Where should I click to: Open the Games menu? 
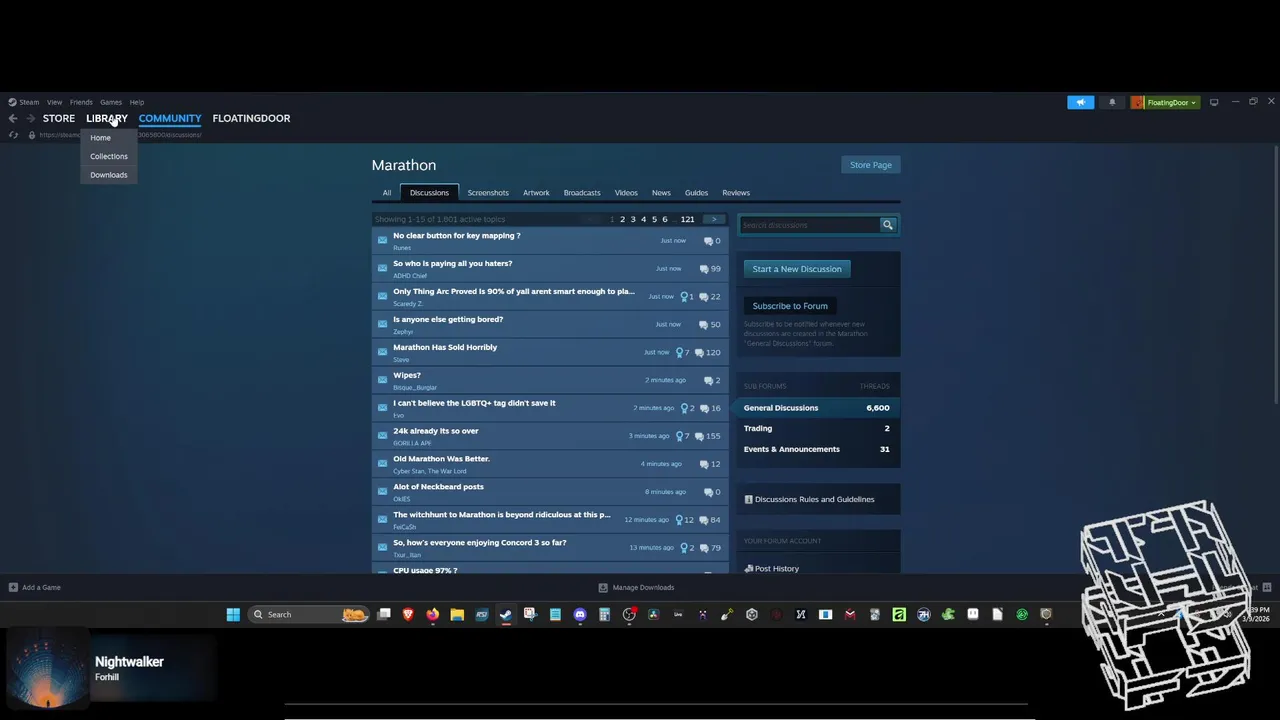coord(111,102)
